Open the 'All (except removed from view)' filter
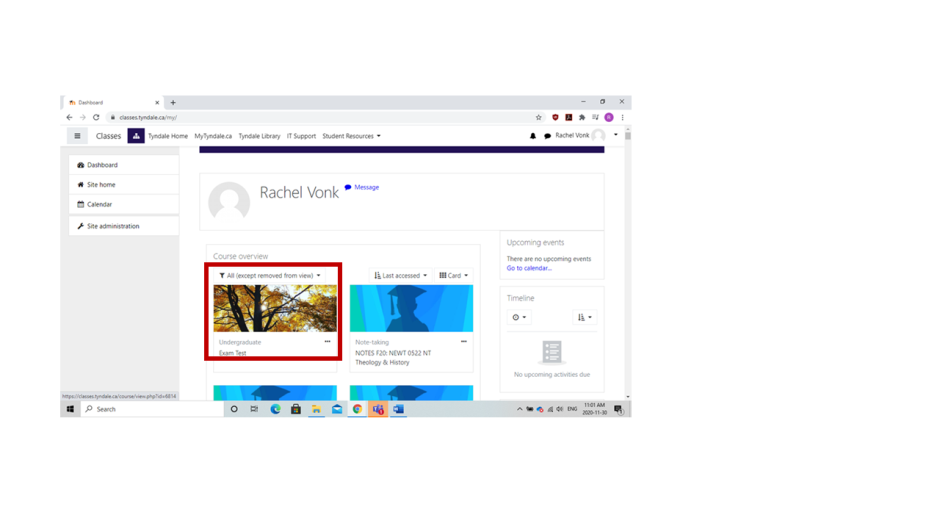Image resolution: width=940 pixels, height=529 pixels. coord(270,275)
